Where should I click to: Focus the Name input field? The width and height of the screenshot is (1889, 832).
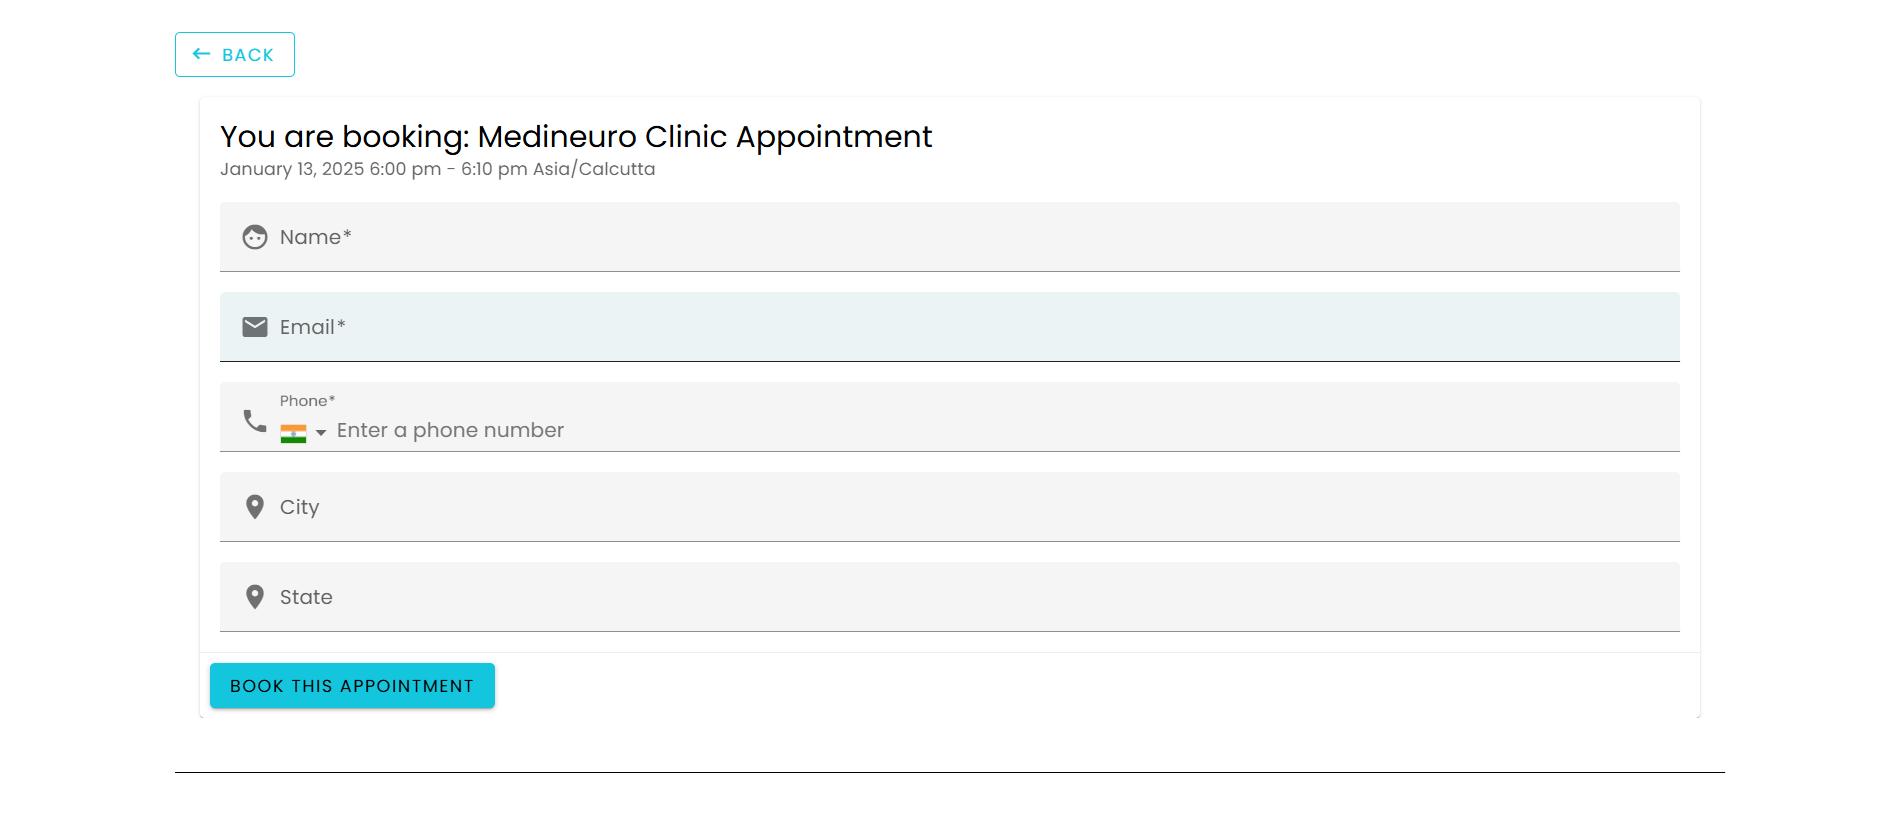coord(950,237)
